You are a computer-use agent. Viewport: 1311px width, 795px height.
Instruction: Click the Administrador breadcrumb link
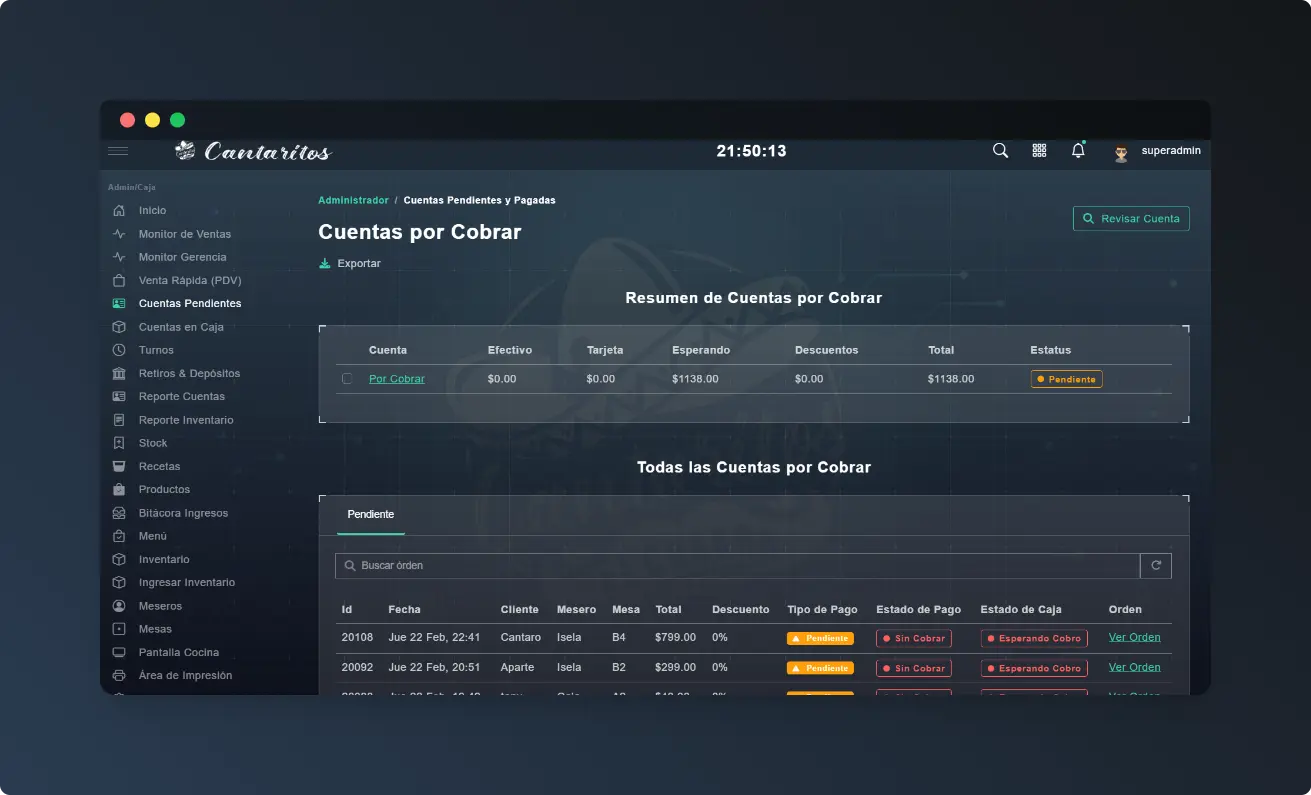point(353,201)
